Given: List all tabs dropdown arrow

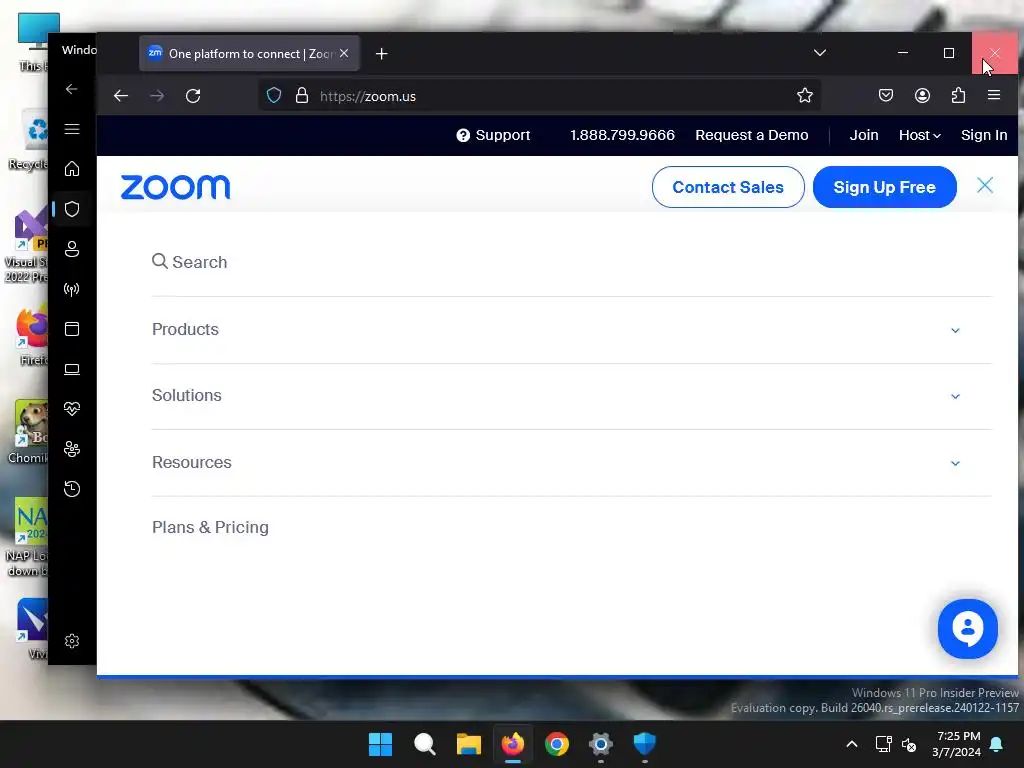Looking at the screenshot, I should click(820, 53).
